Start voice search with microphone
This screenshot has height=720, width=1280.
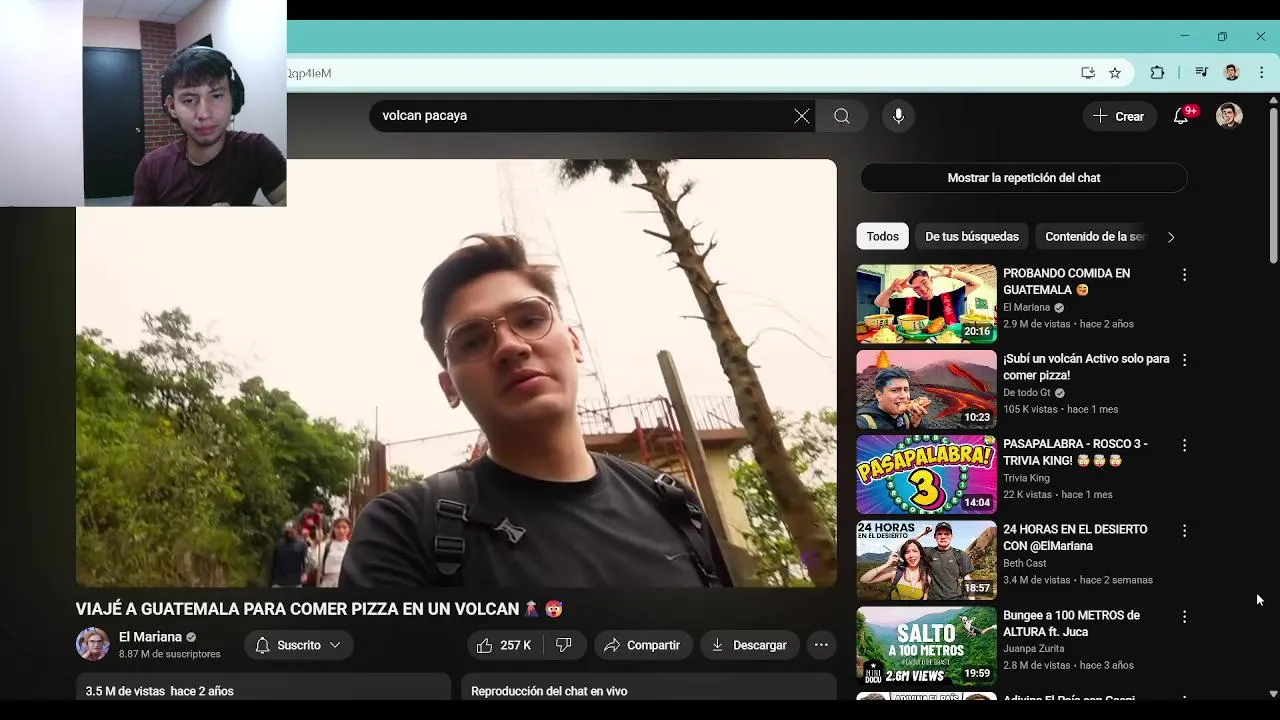coord(898,116)
